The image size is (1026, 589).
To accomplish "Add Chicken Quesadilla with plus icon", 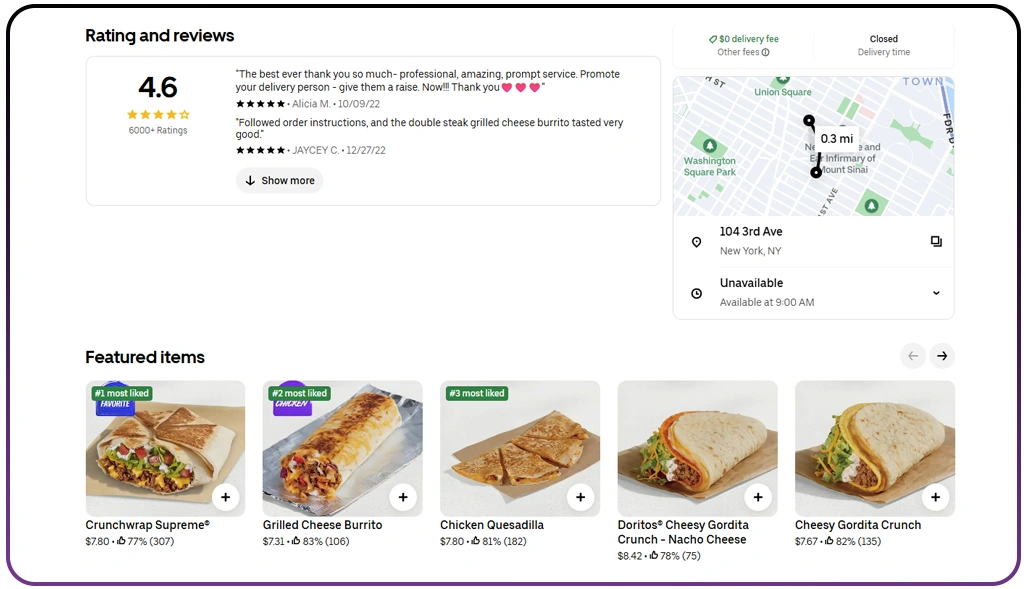I will click(x=580, y=497).
